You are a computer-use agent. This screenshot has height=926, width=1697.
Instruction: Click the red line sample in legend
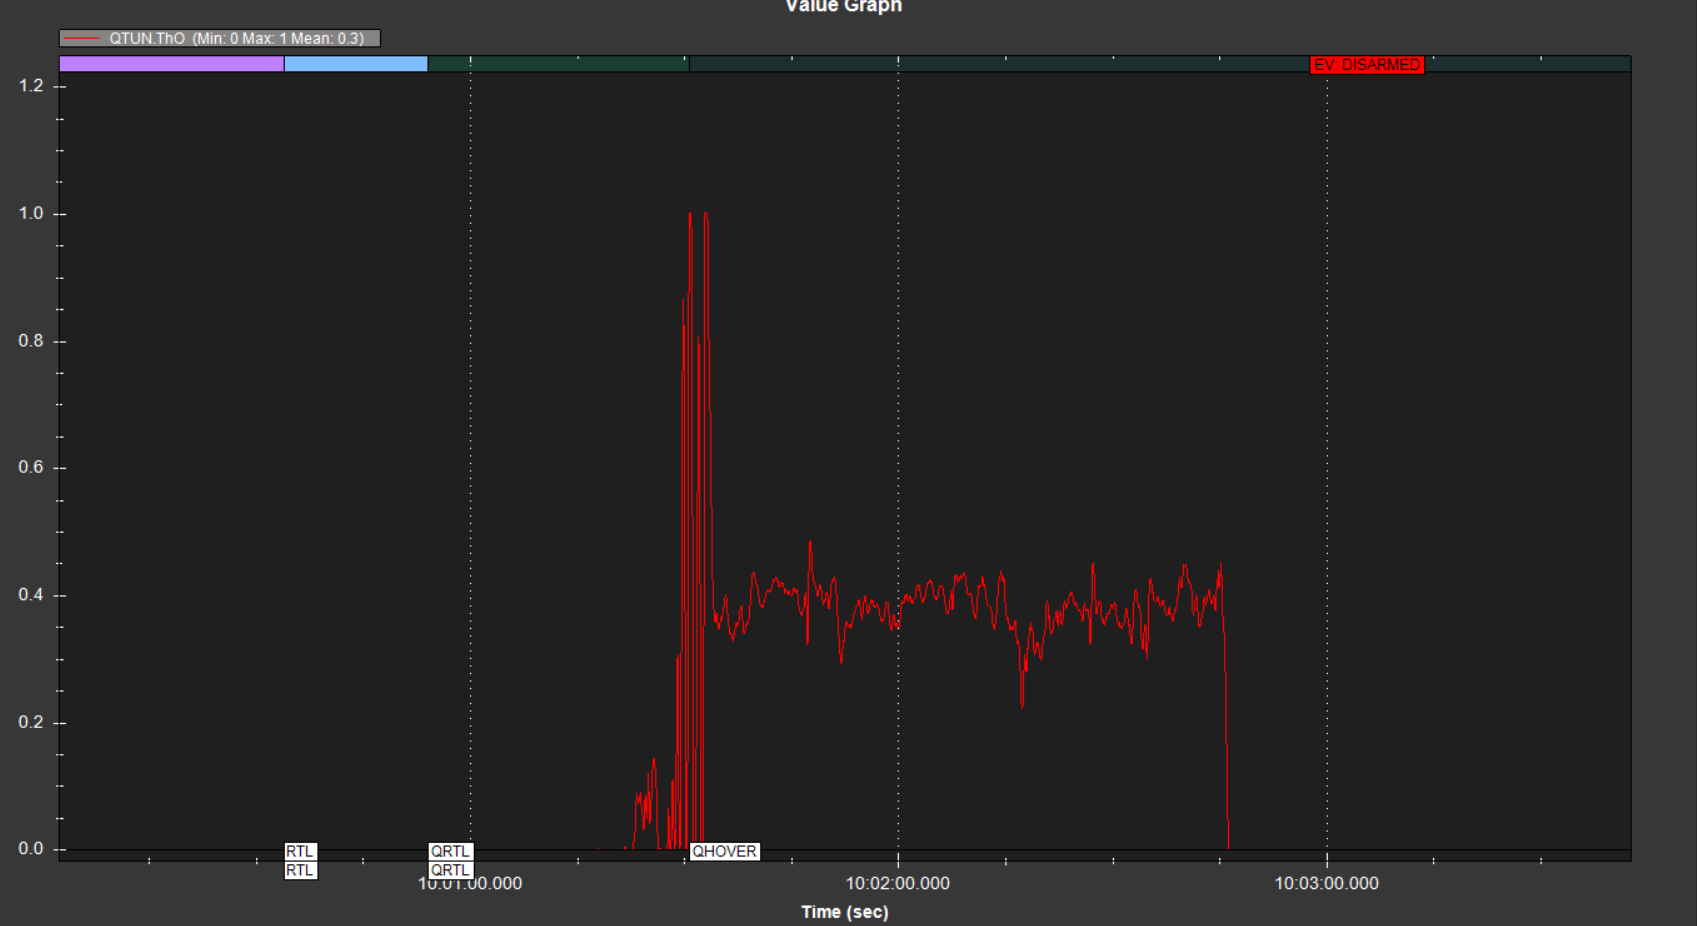coord(82,39)
